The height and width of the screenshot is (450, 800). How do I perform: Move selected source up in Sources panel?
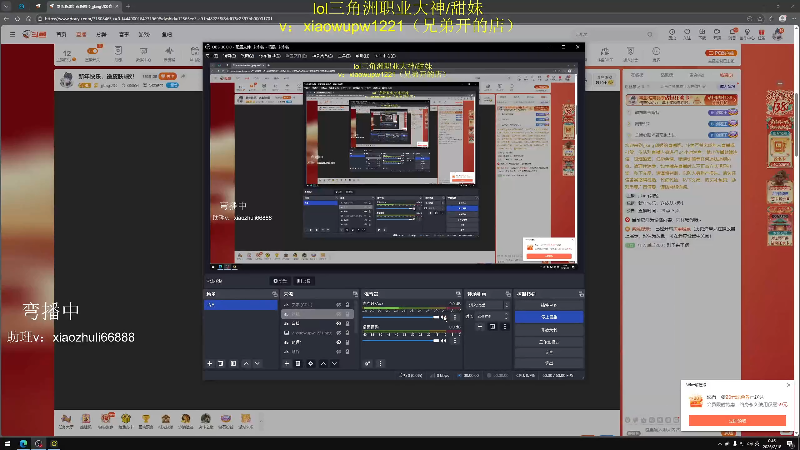tap(323, 364)
